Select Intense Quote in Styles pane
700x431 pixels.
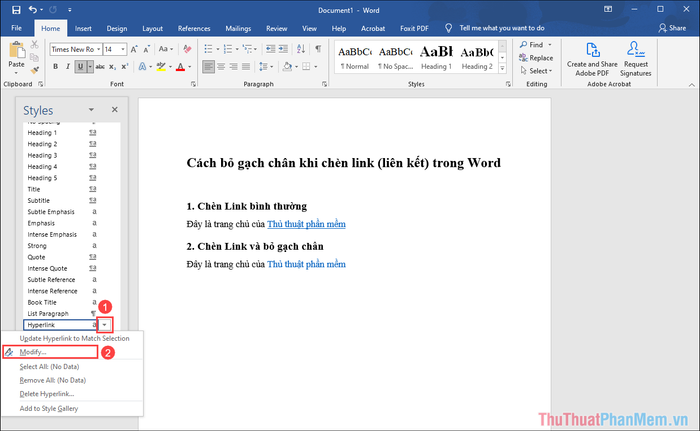[62, 268]
